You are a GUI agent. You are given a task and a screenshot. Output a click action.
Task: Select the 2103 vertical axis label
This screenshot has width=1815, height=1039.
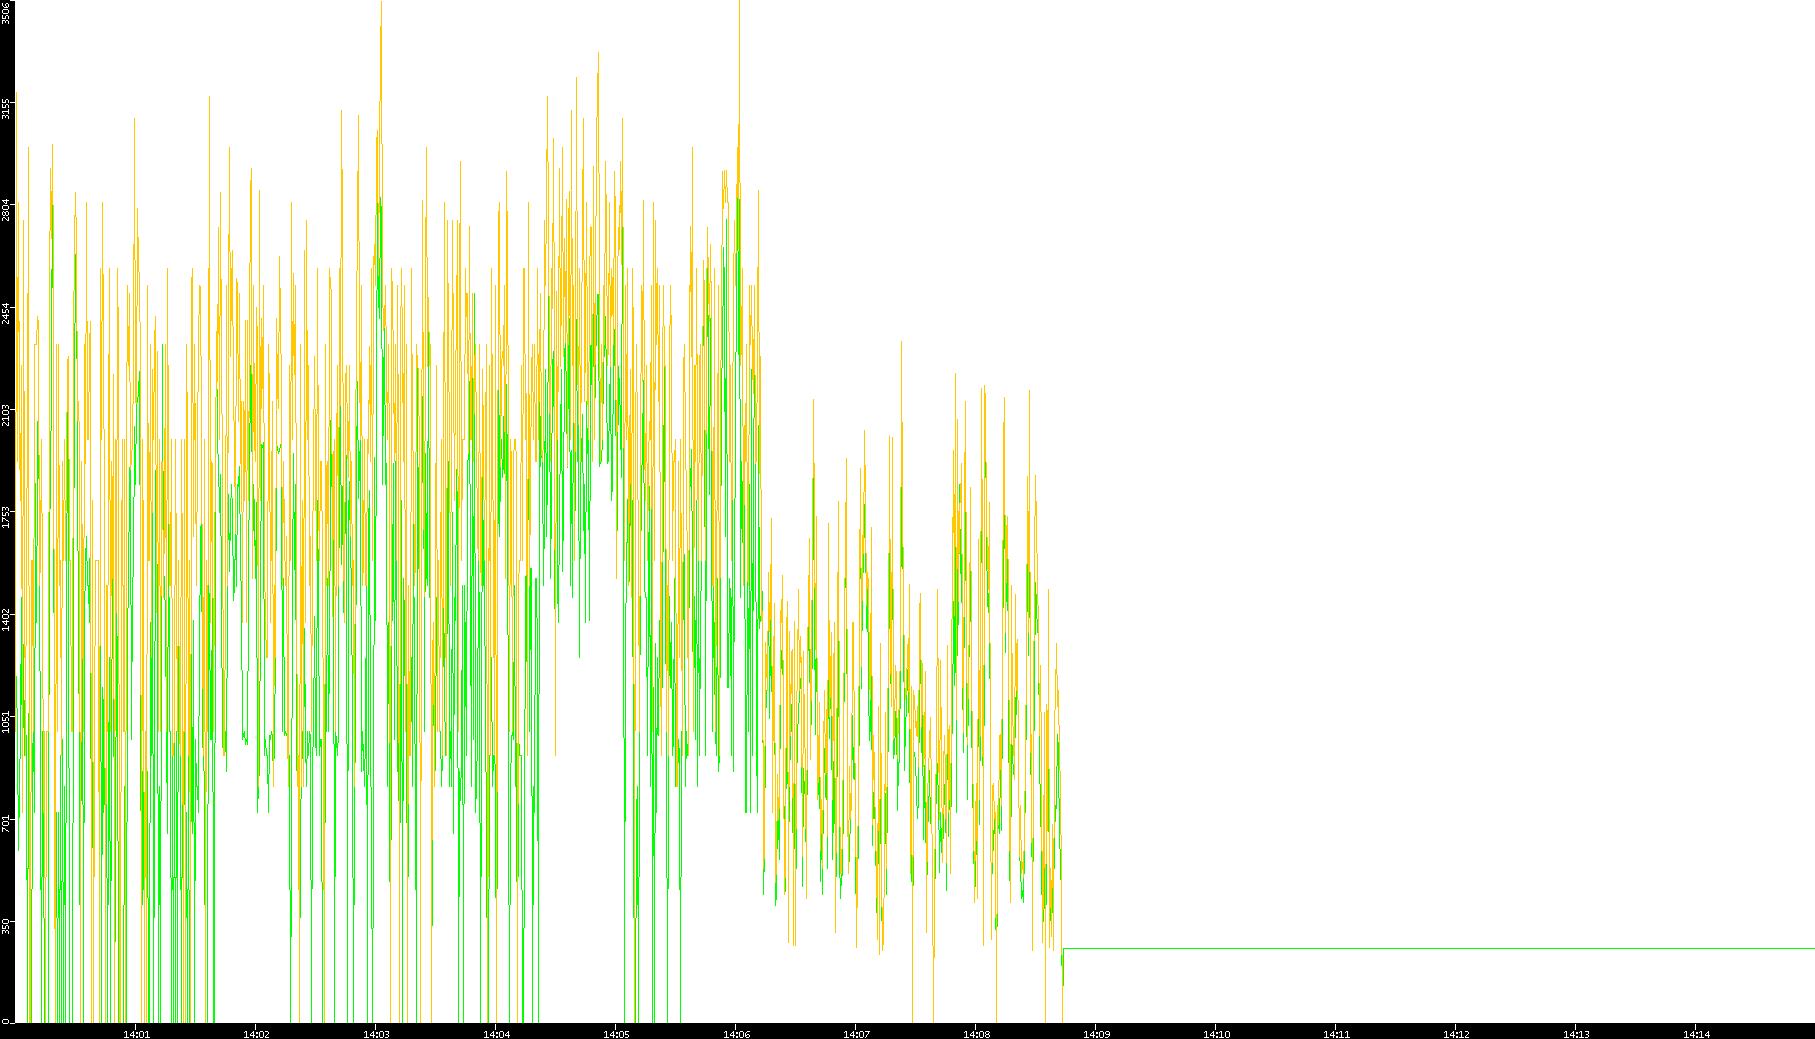[7, 414]
